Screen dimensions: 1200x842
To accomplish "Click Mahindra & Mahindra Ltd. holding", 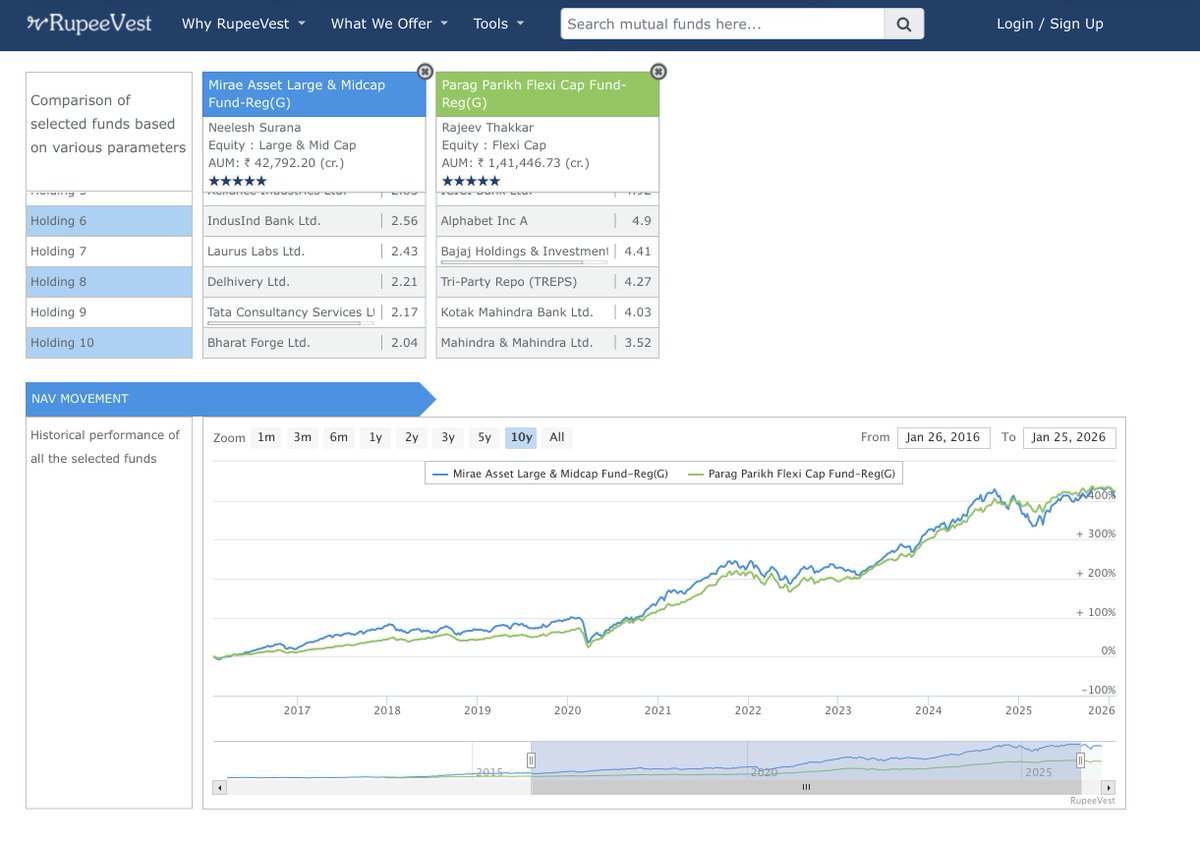I will click(517, 342).
